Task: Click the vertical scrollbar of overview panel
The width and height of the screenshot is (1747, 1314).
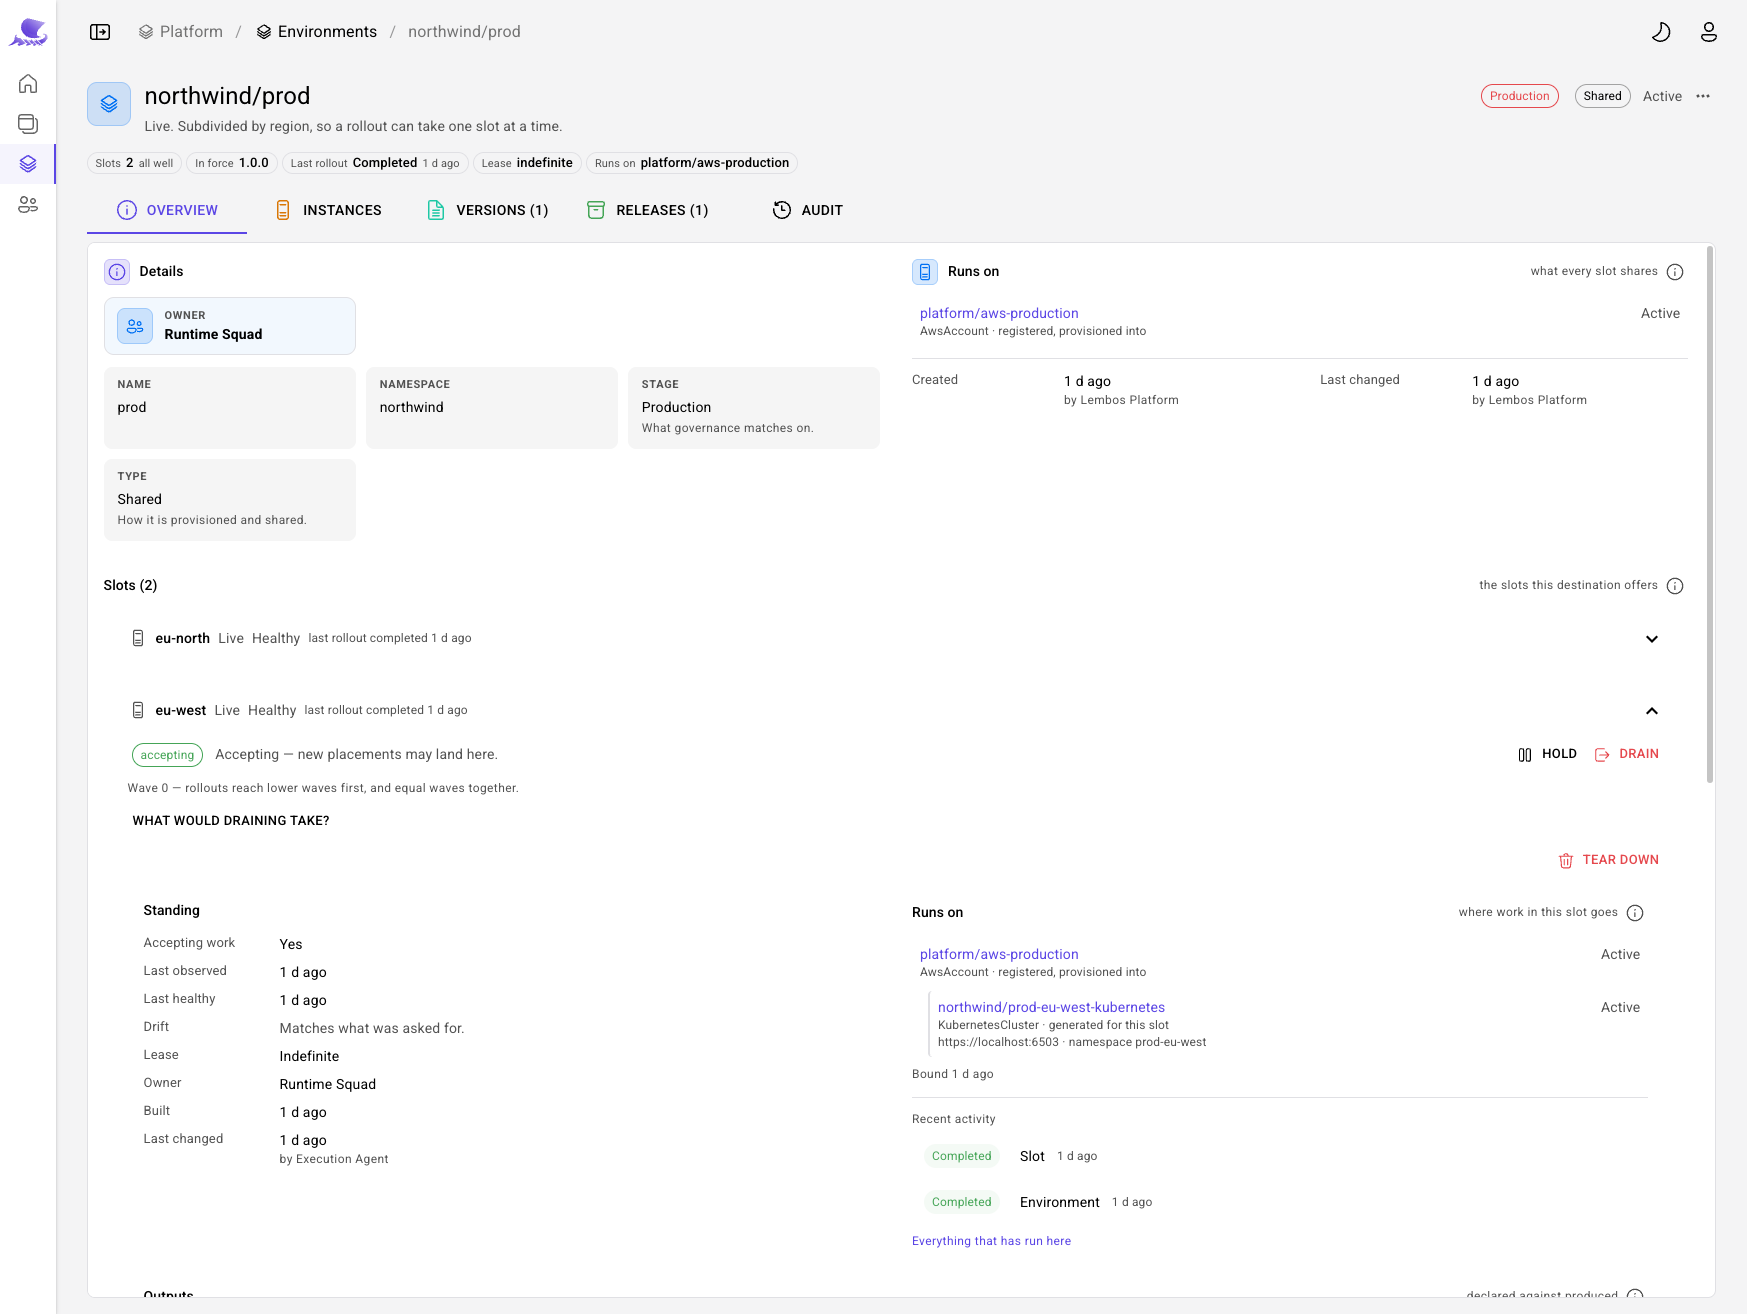Action: [1710, 515]
